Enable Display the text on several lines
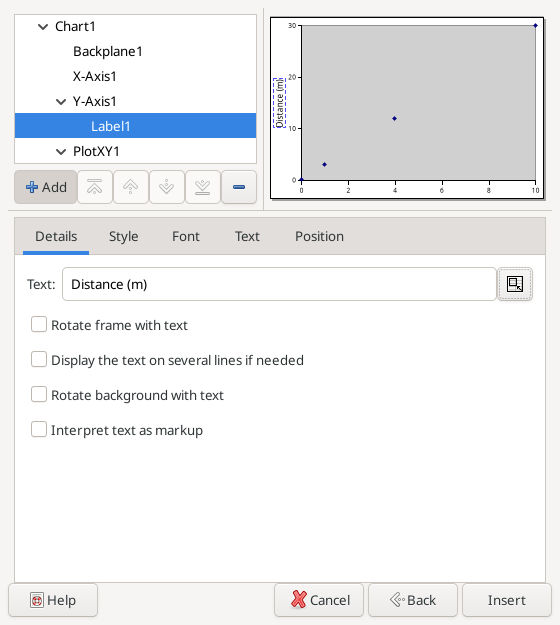Image resolution: width=560 pixels, height=625 pixels. coord(39,360)
